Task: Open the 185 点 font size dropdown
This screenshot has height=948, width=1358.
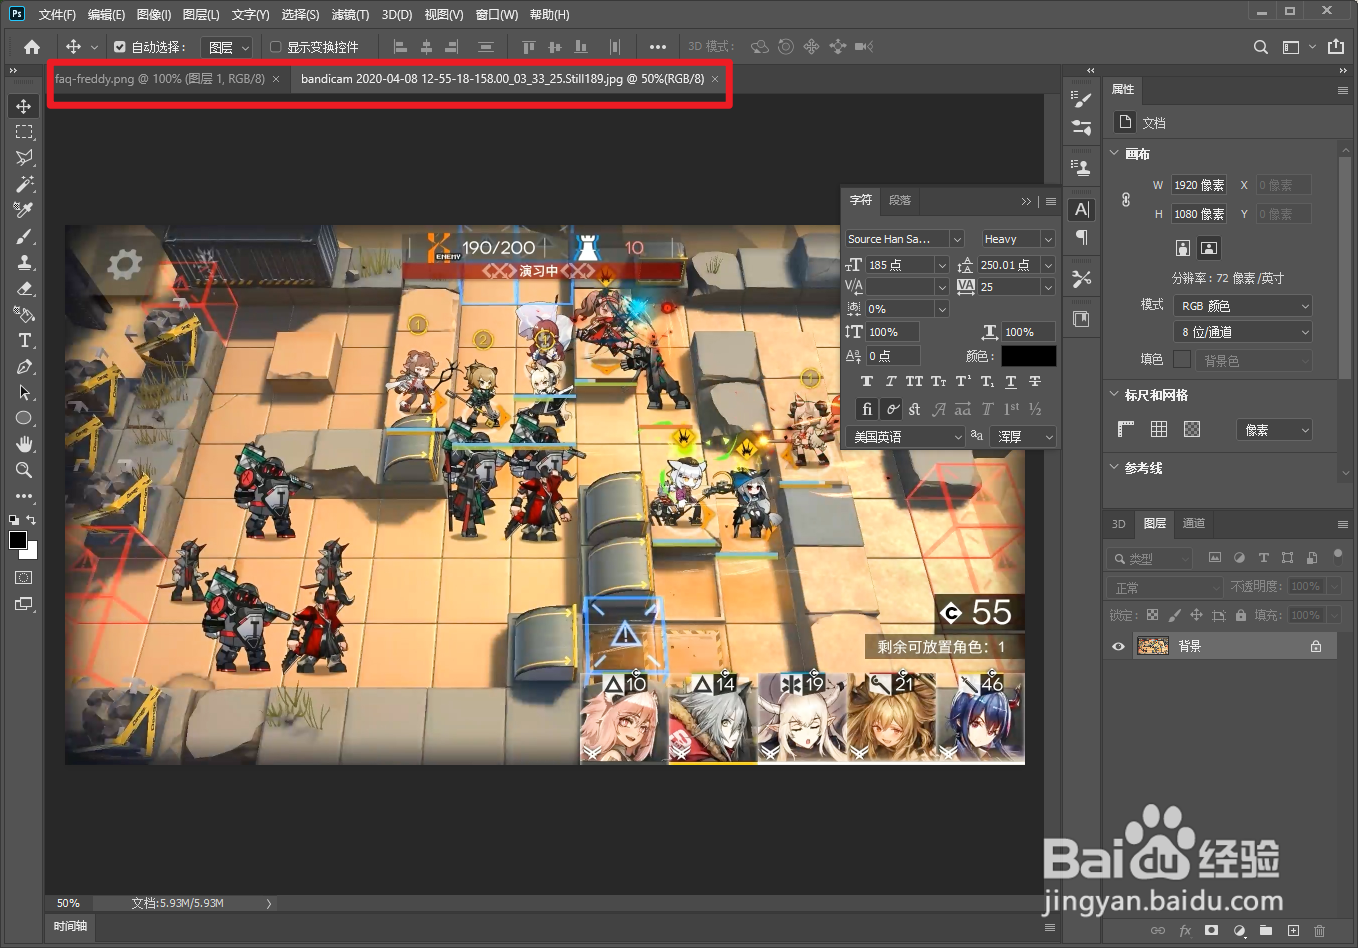Action: click(942, 265)
